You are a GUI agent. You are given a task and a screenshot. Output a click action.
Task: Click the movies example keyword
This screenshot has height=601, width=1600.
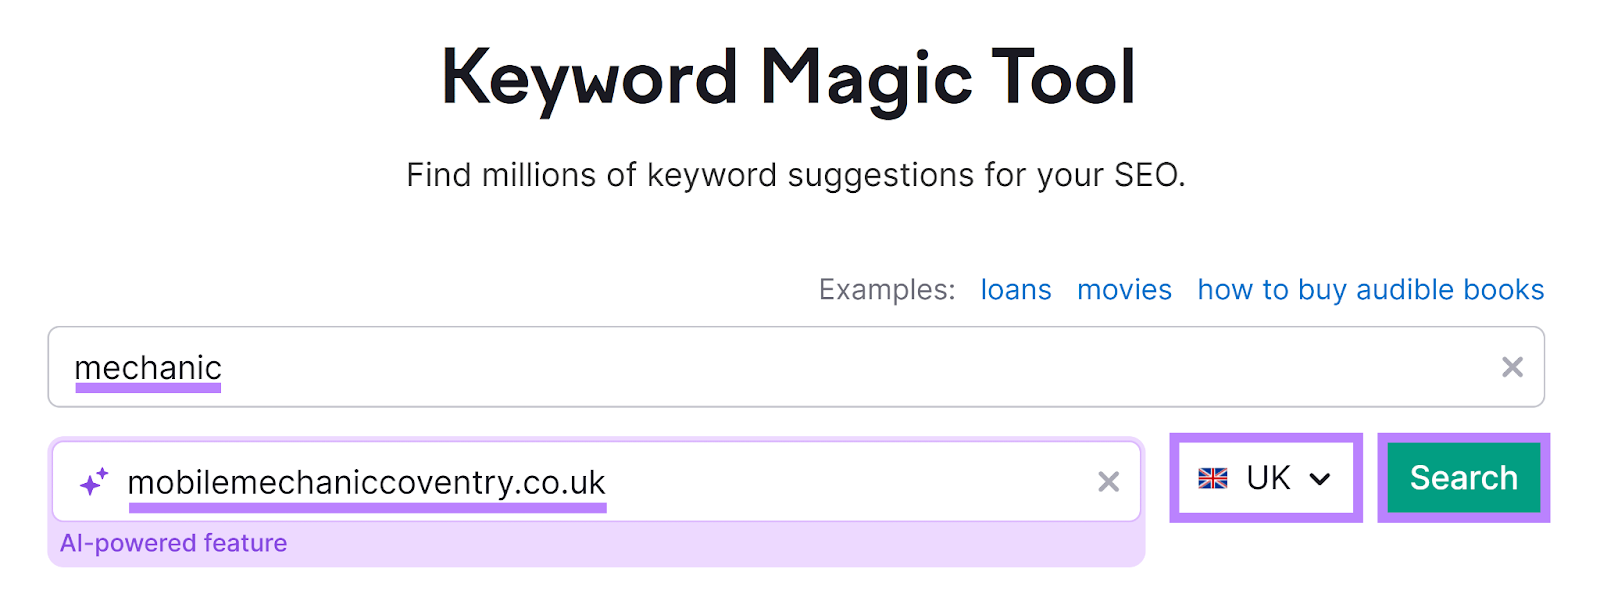(x=1124, y=290)
